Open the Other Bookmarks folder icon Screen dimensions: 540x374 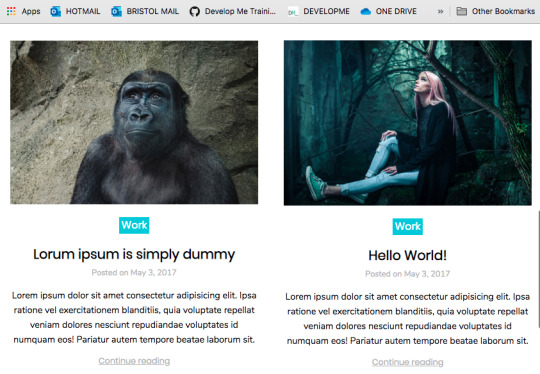tap(461, 11)
